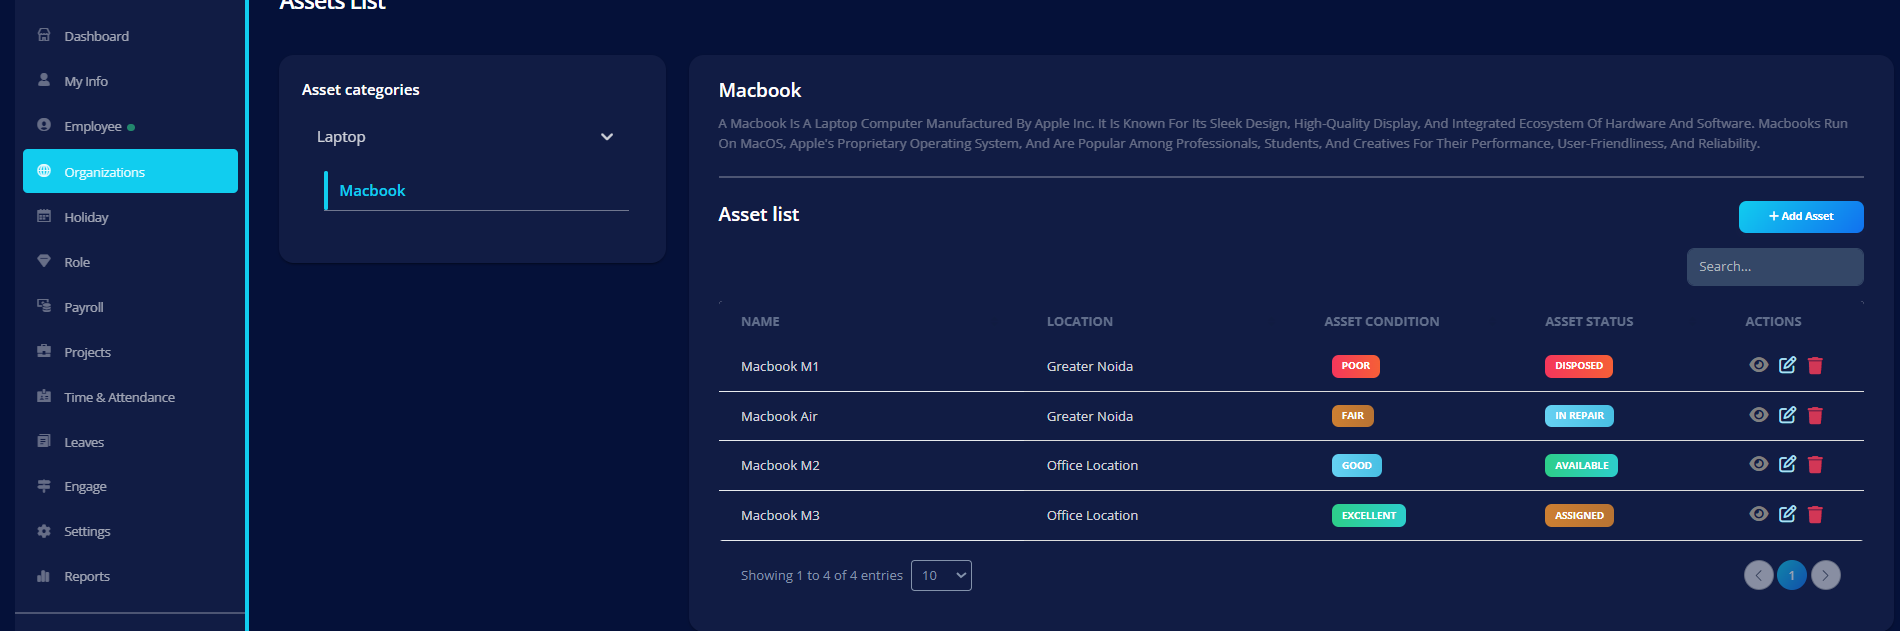1900x631 pixels.
Task: View Macbook Air details via eye icon
Action: coord(1759,415)
